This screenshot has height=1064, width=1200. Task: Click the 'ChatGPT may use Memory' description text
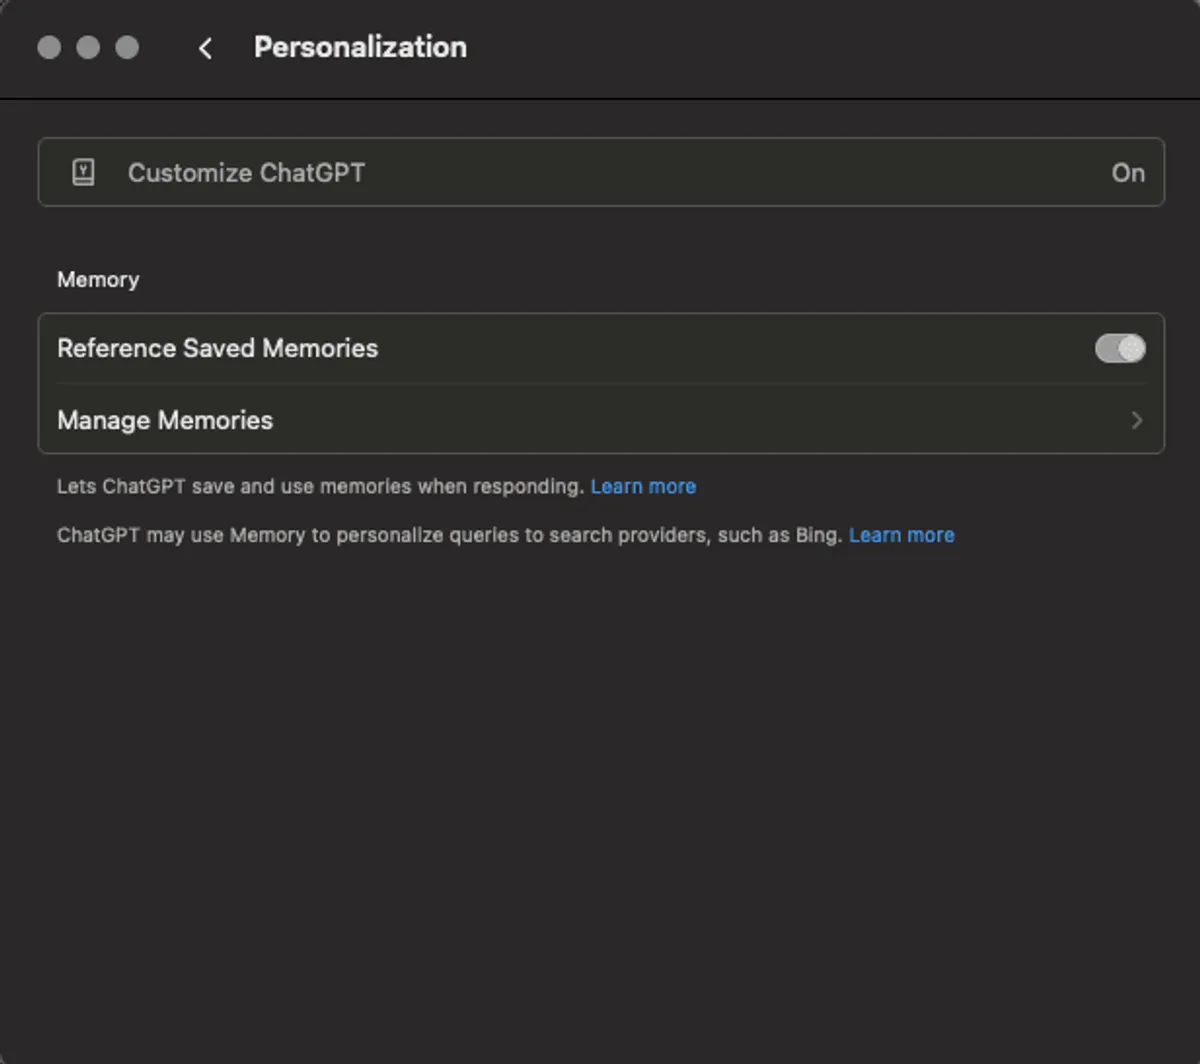click(449, 535)
